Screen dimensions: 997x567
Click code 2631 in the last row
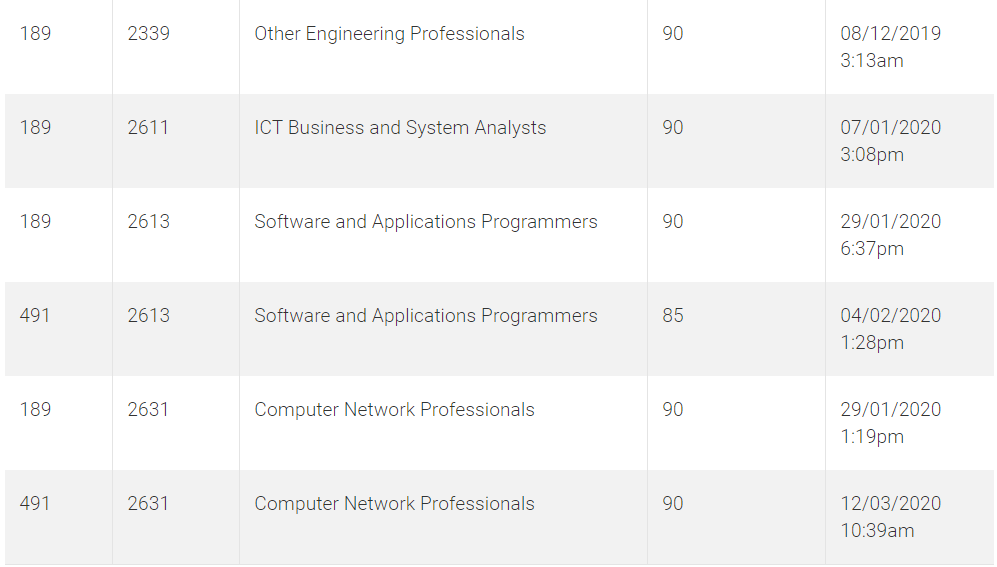(148, 504)
